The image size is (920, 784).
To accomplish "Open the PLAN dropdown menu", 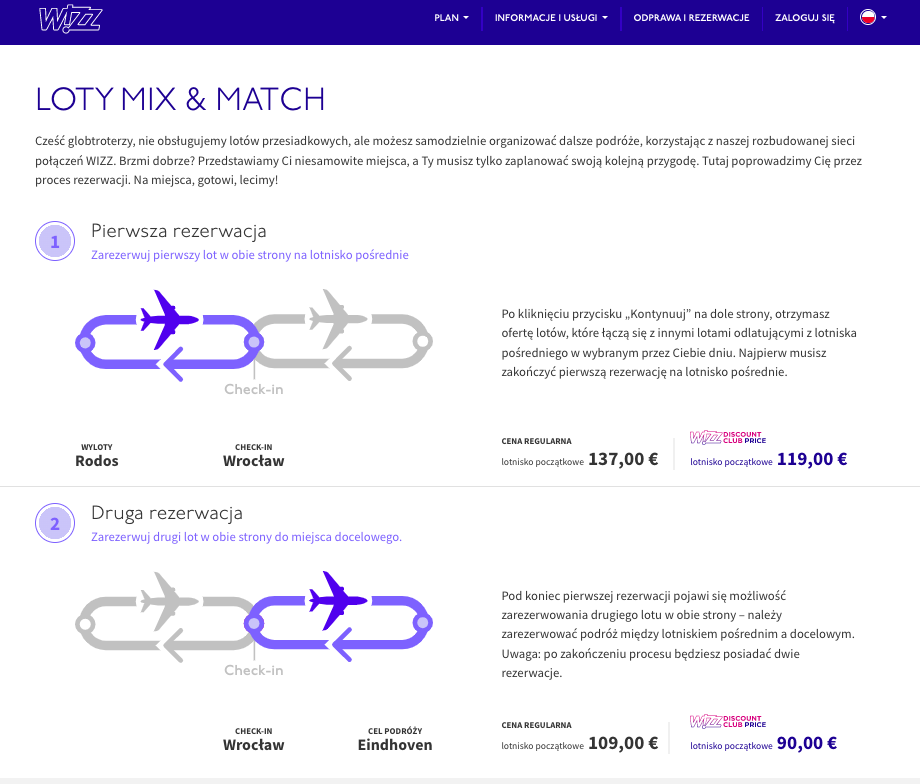I will click(x=451, y=18).
